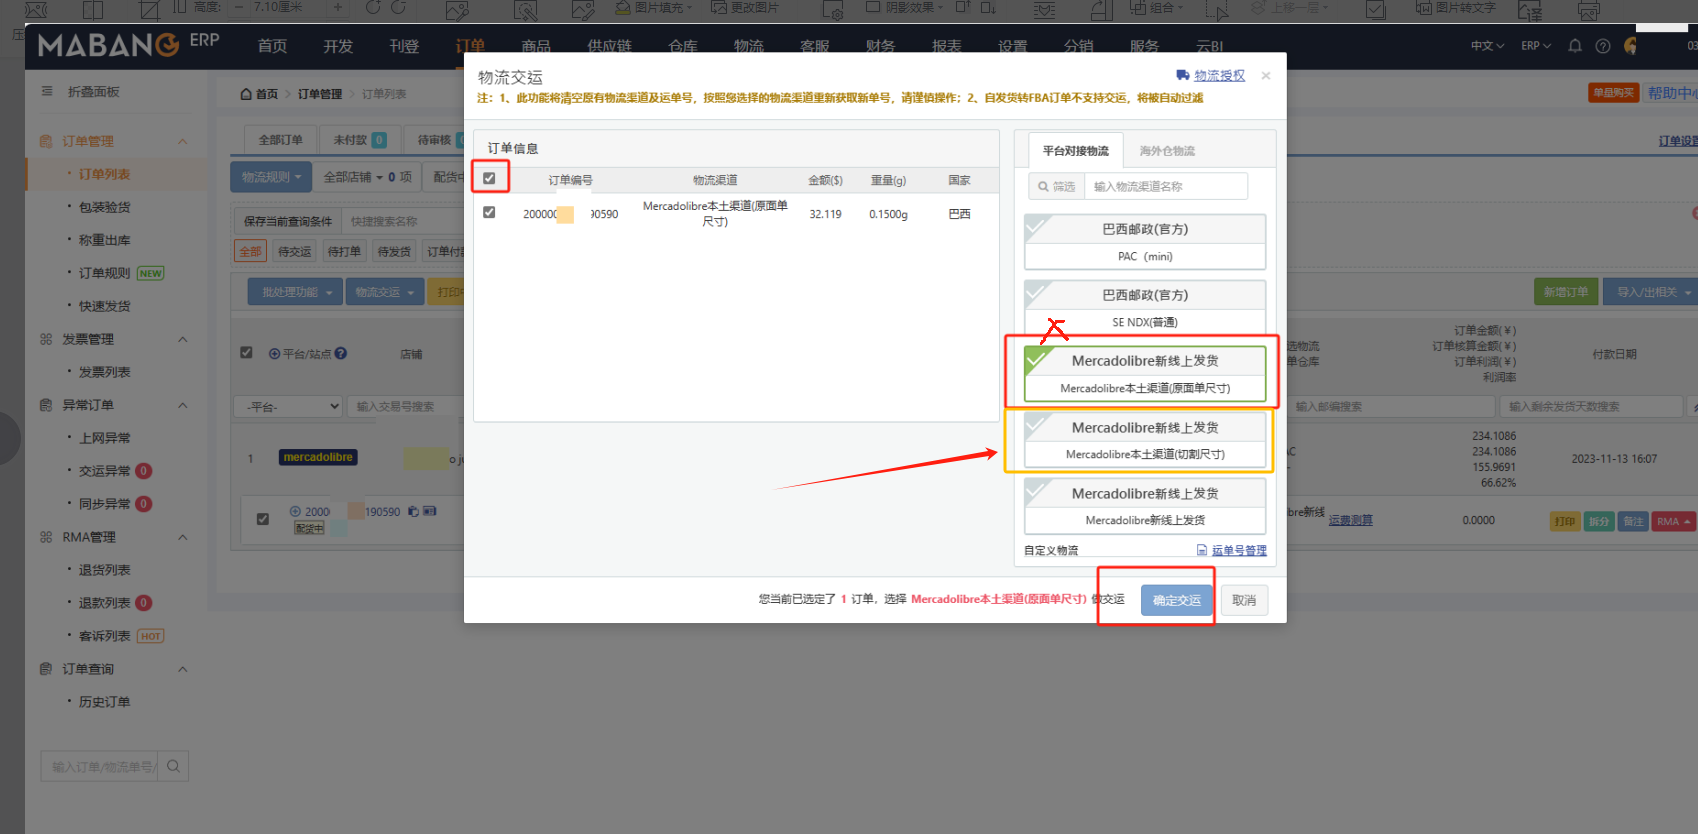
Task: Click the RMA管理 sidebar section icon
Action: pos(46,537)
